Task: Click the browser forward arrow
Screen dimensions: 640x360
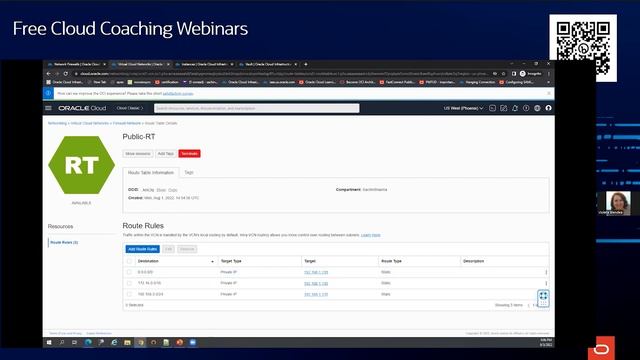Action: click(x=57, y=74)
